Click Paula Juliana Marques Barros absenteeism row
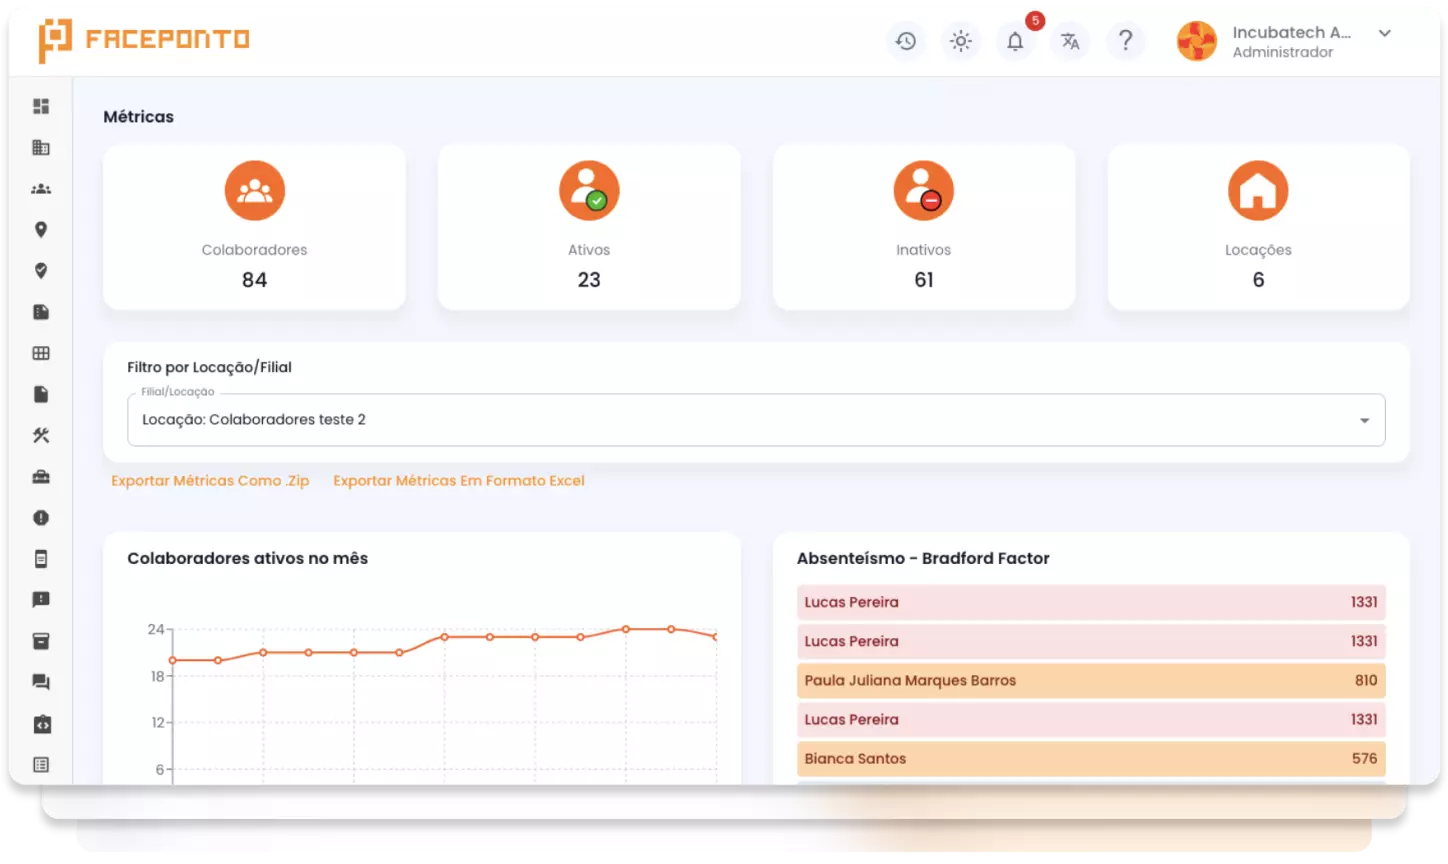This screenshot has height=864, width=1448. pos(1090,680)
